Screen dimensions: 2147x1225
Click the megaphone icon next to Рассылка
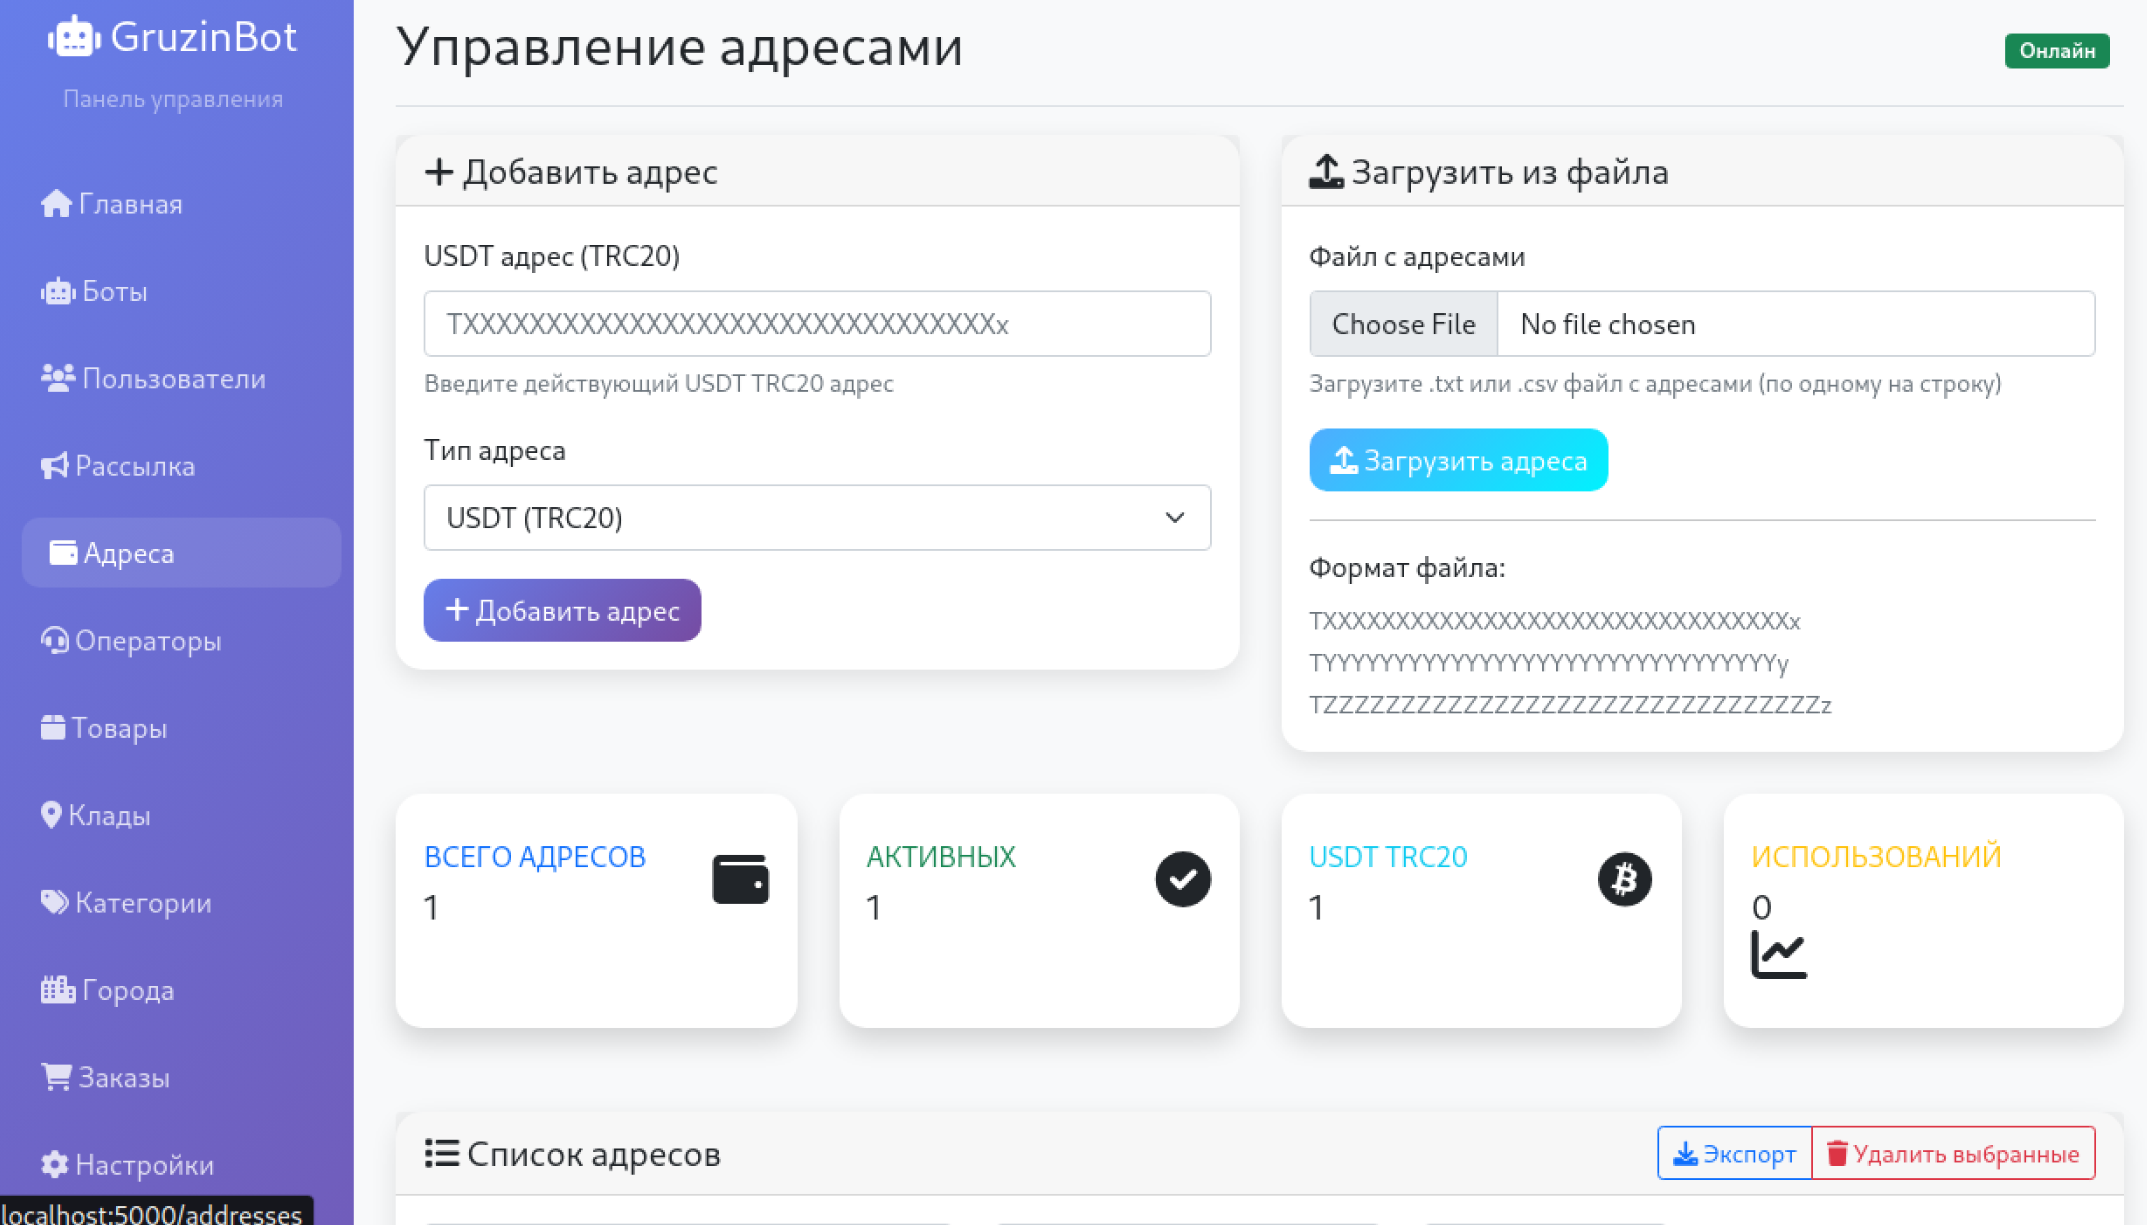[54, 466]
